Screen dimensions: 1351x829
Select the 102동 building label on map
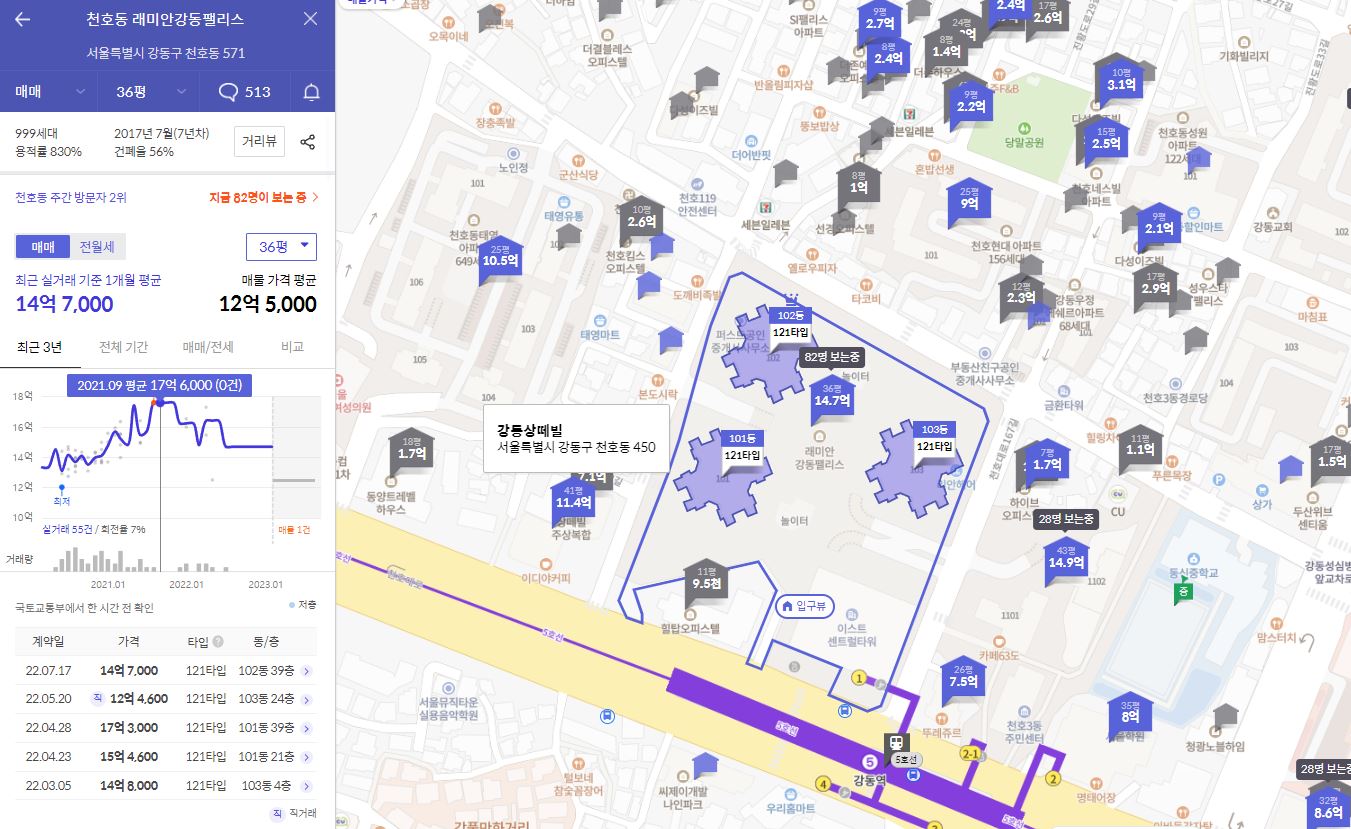coord(790,316)
